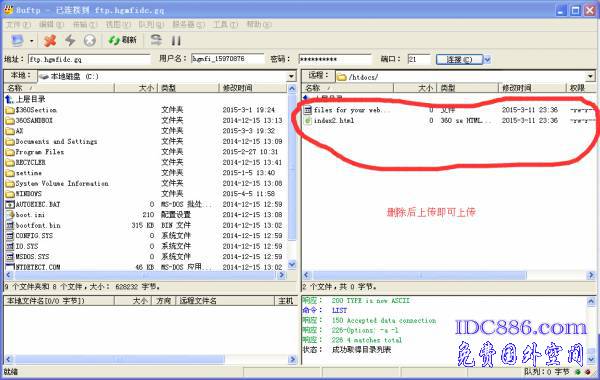Click the 上层目录 up-directory icon in the local pane
The width and height of the screenshot is (600, 380).
[x=10, y=99]
